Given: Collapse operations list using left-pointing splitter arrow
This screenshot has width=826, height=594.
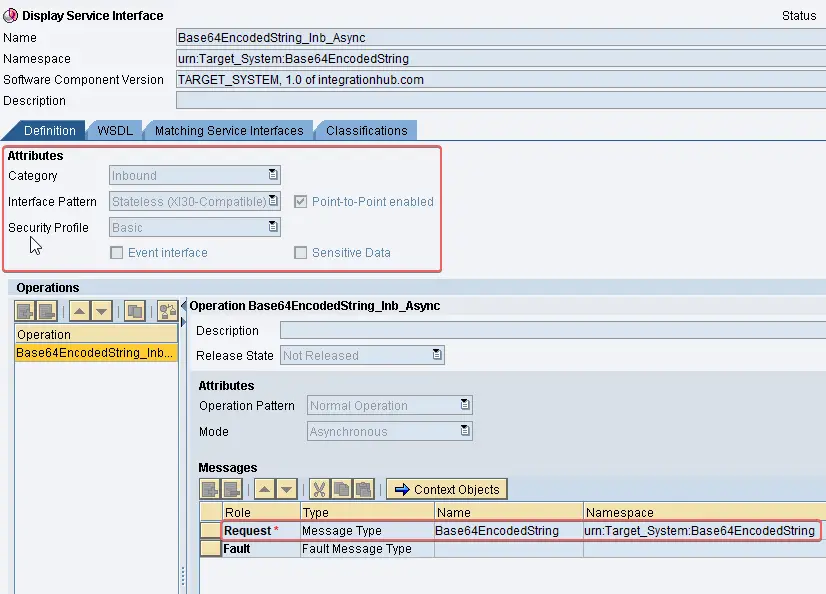Looking at the screenshot, I should (x=183, y=305).
